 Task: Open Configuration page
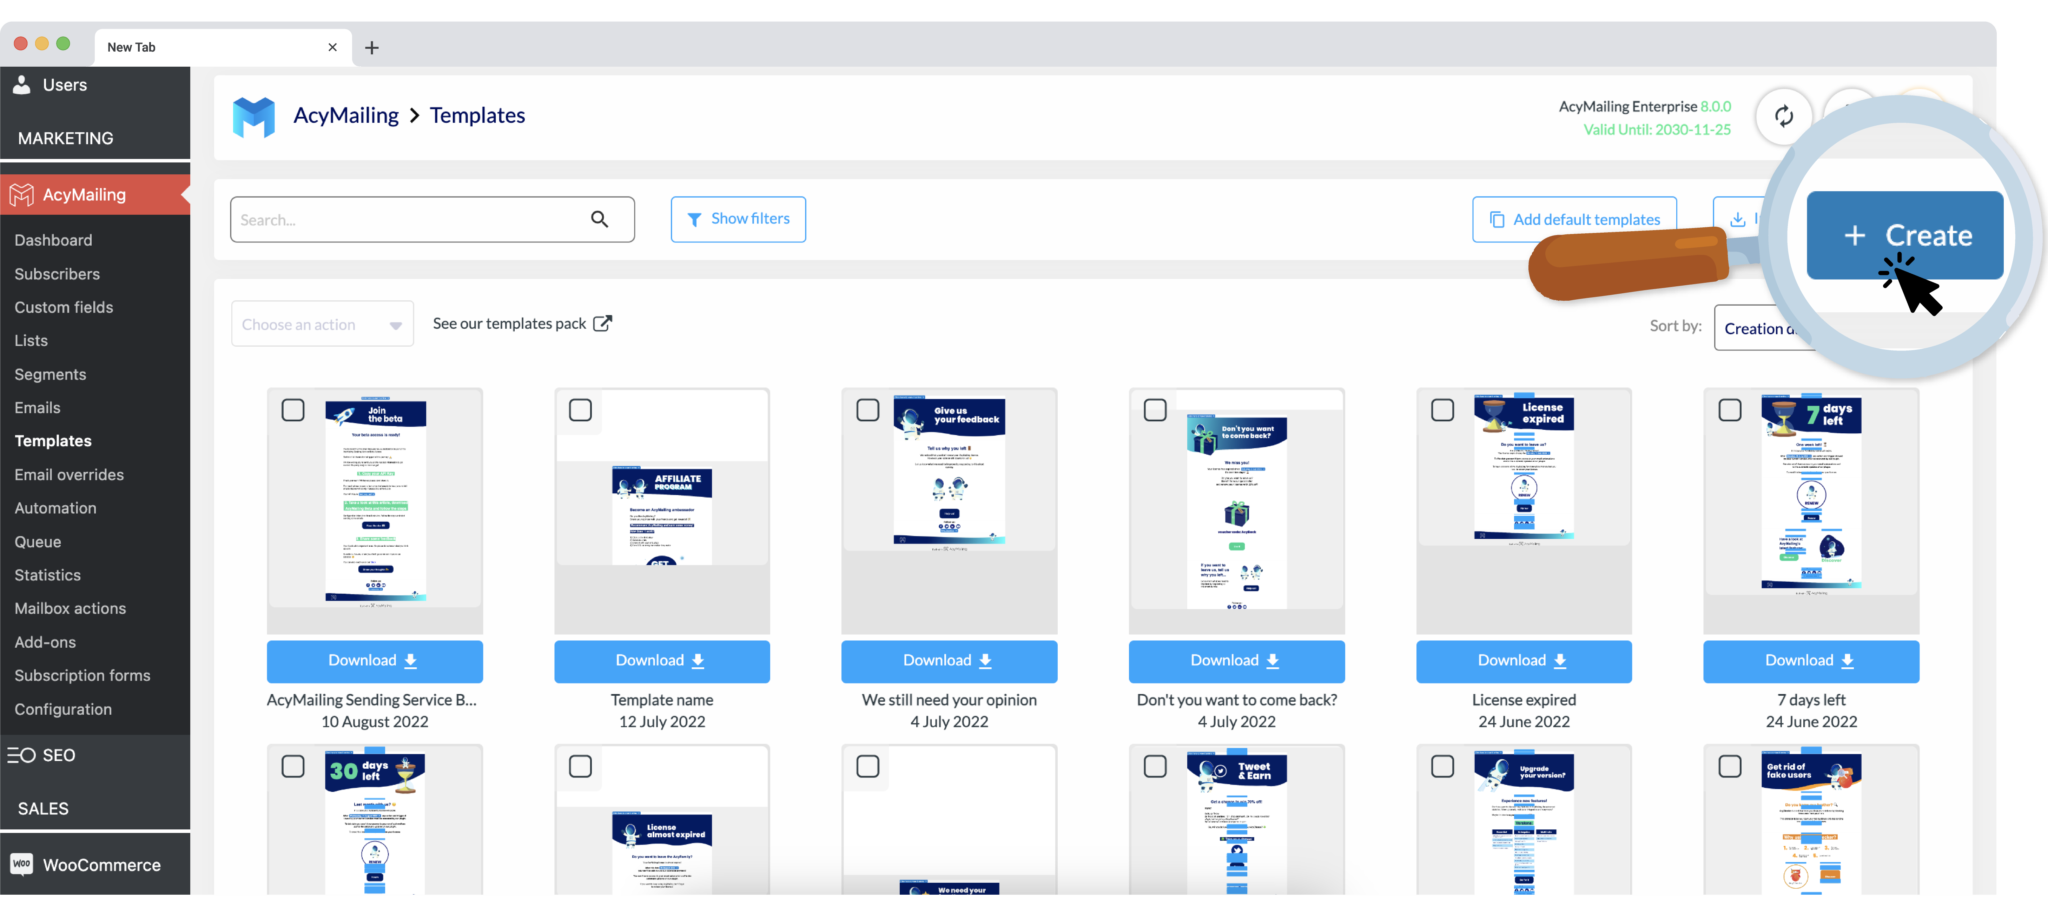63,709
